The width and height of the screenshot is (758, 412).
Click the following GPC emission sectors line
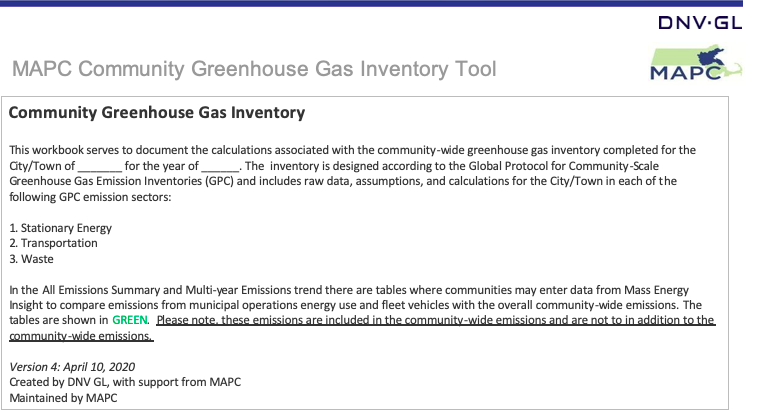click(x=90, y=197)
